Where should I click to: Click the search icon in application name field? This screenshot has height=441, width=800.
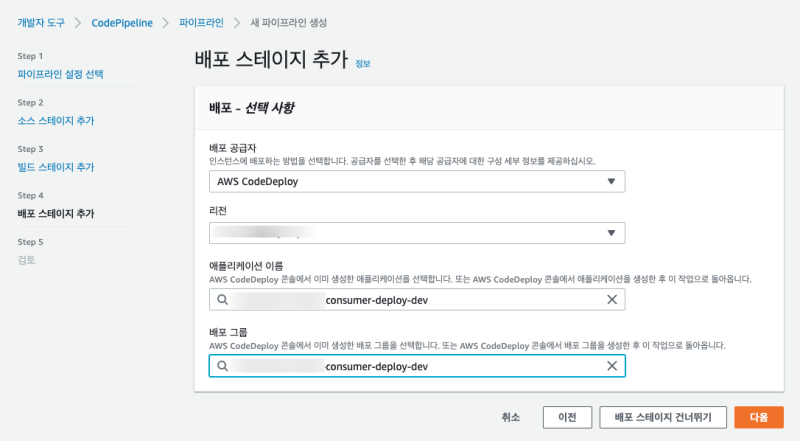222,300
